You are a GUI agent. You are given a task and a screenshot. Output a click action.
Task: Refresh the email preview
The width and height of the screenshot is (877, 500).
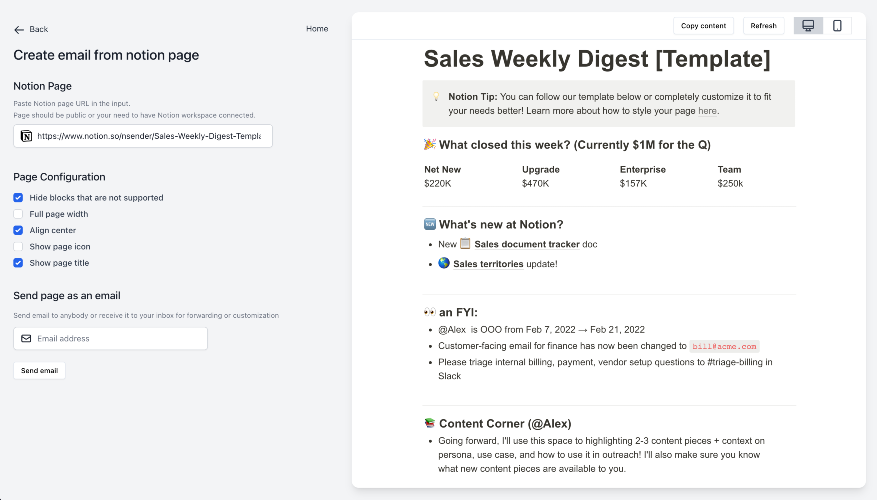pyautogui.click(x=763, y=26)
